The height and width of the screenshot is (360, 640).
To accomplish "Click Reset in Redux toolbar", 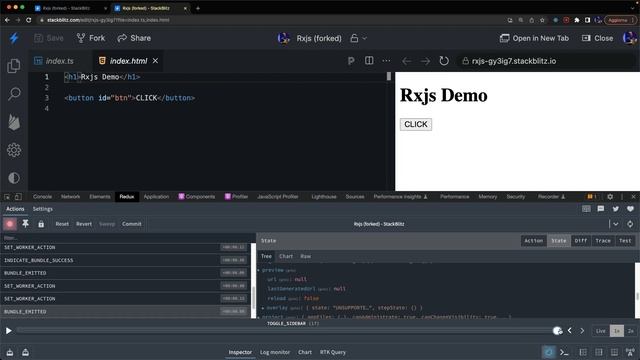I will [62, 224].
